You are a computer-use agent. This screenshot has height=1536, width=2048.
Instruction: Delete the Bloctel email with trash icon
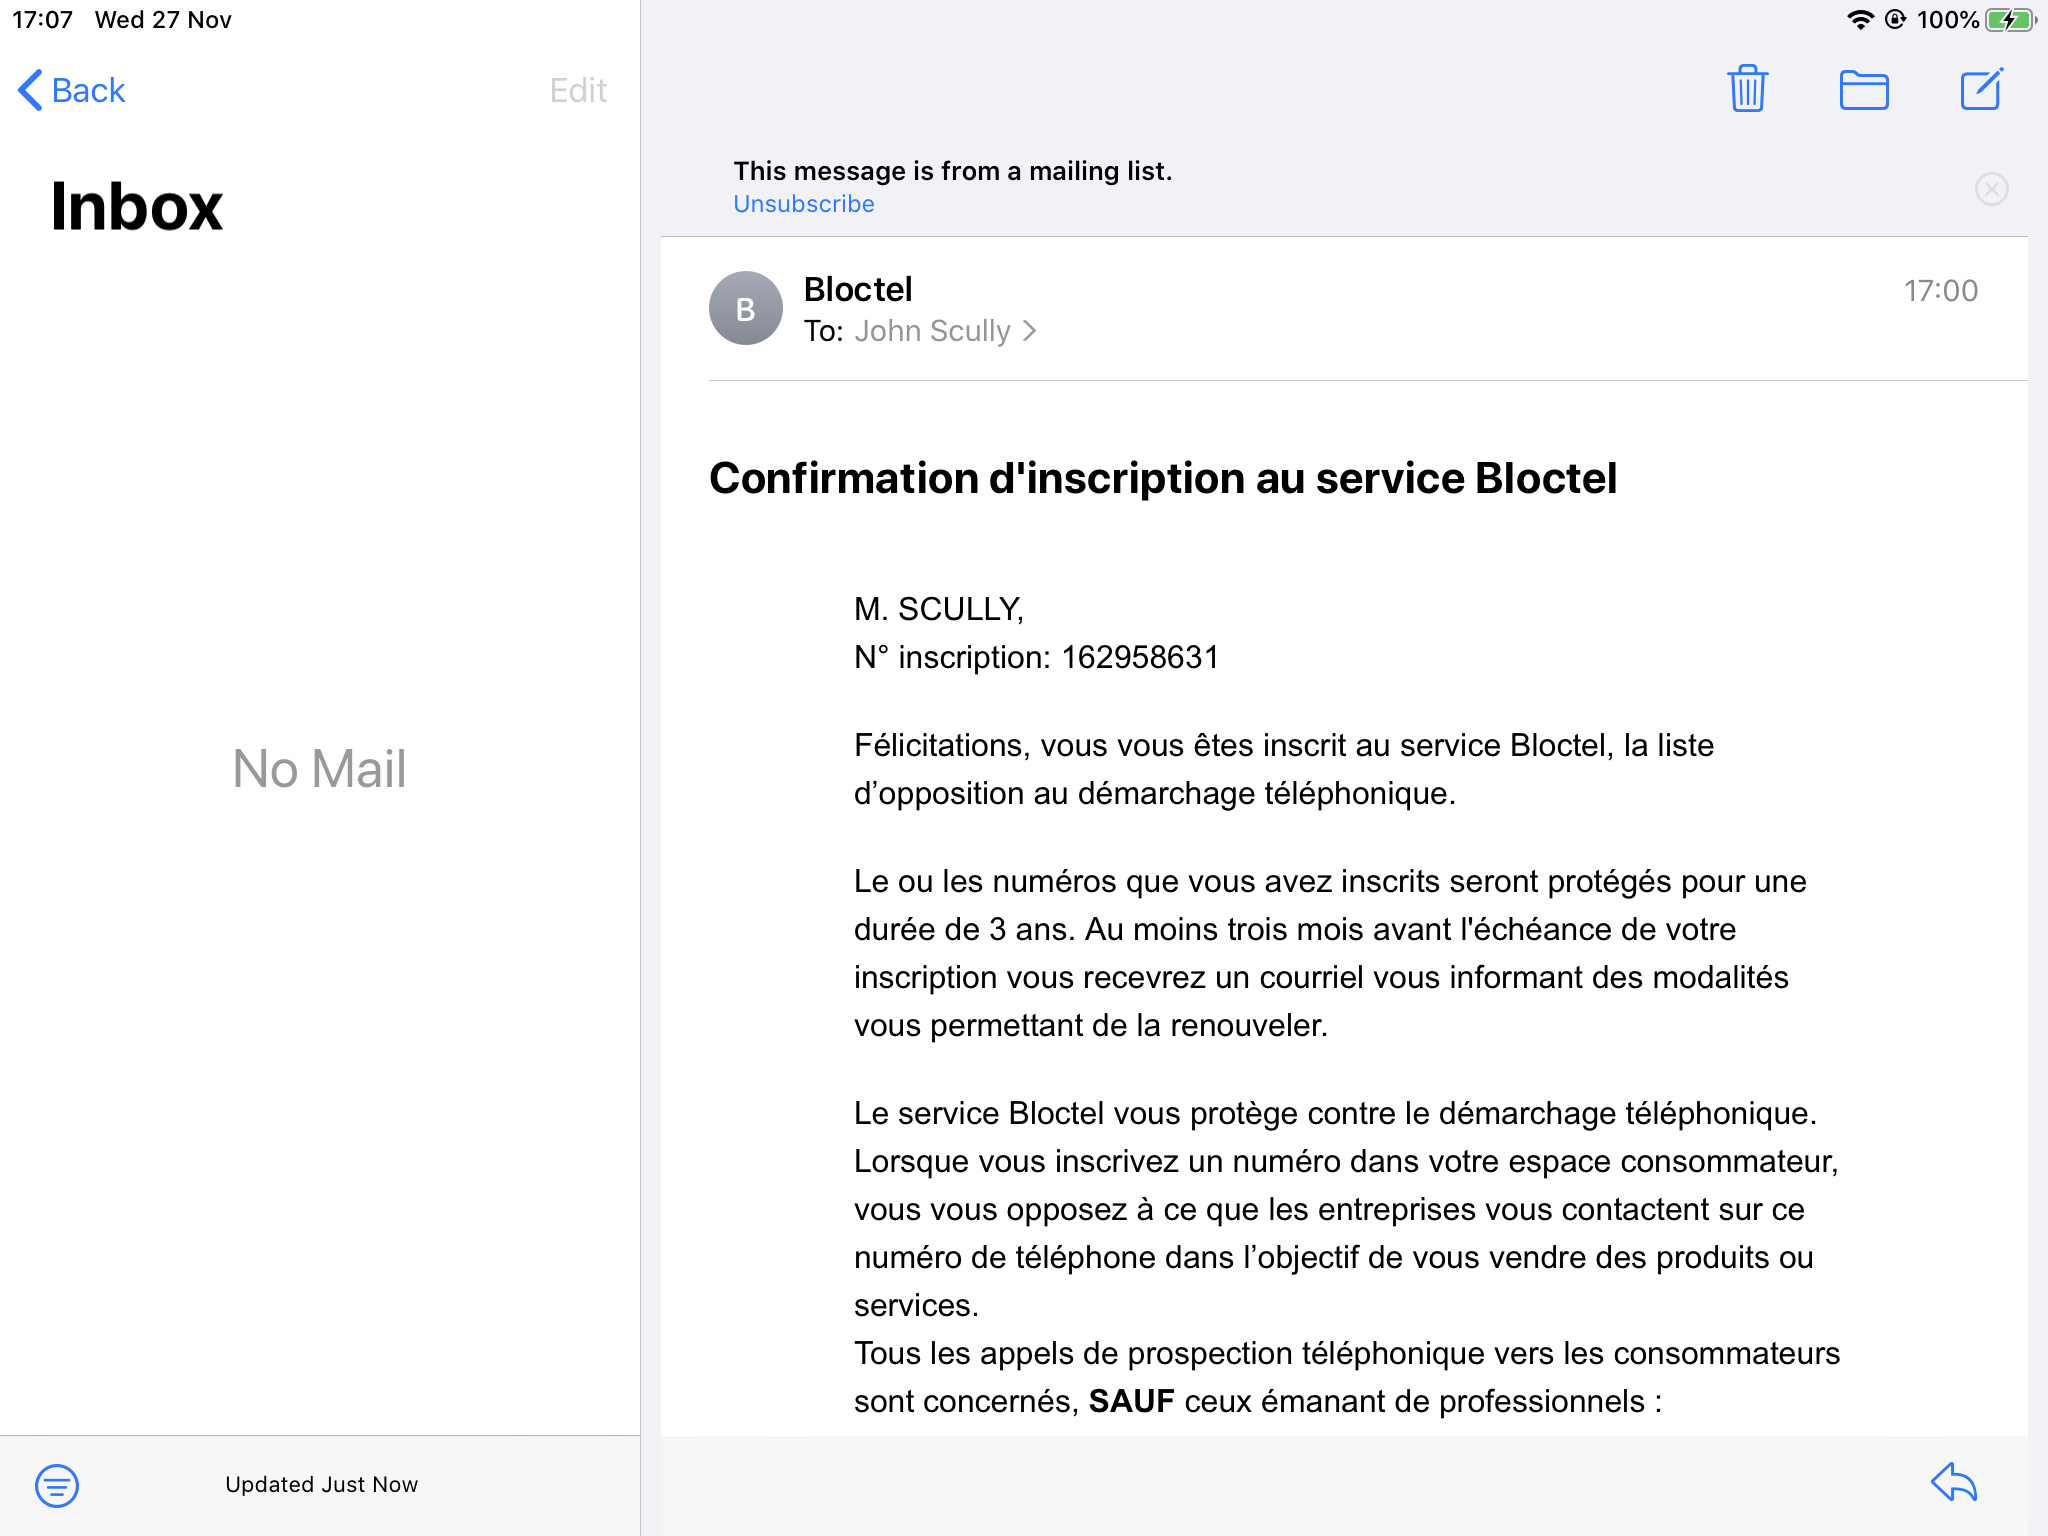coord(1747,89)
